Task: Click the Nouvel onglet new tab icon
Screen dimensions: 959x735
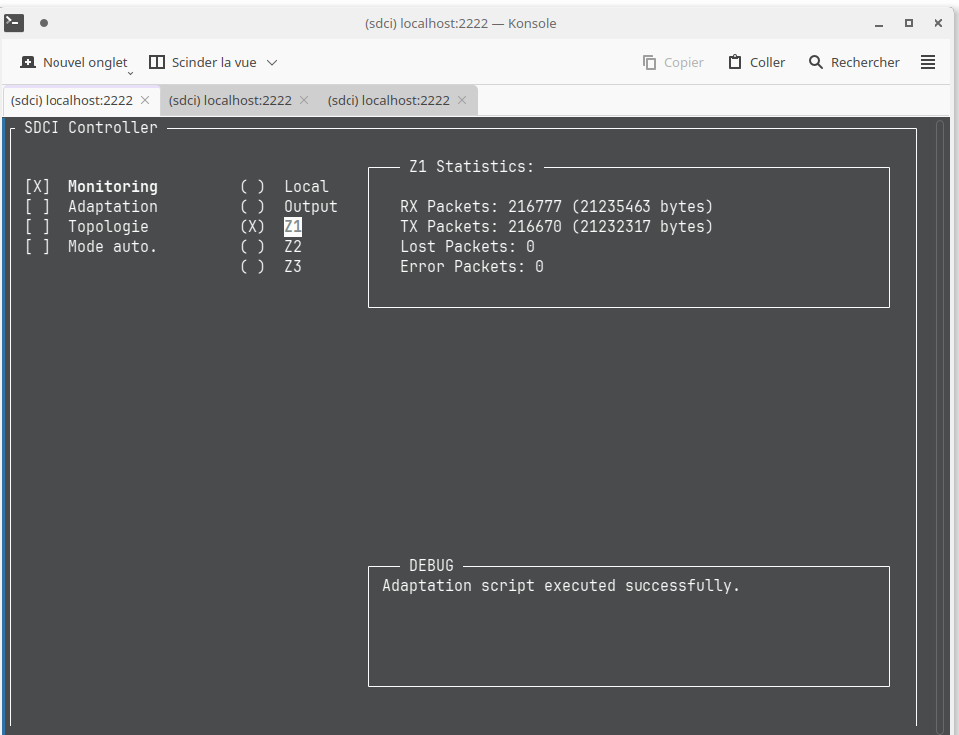Action: point(28,62)
